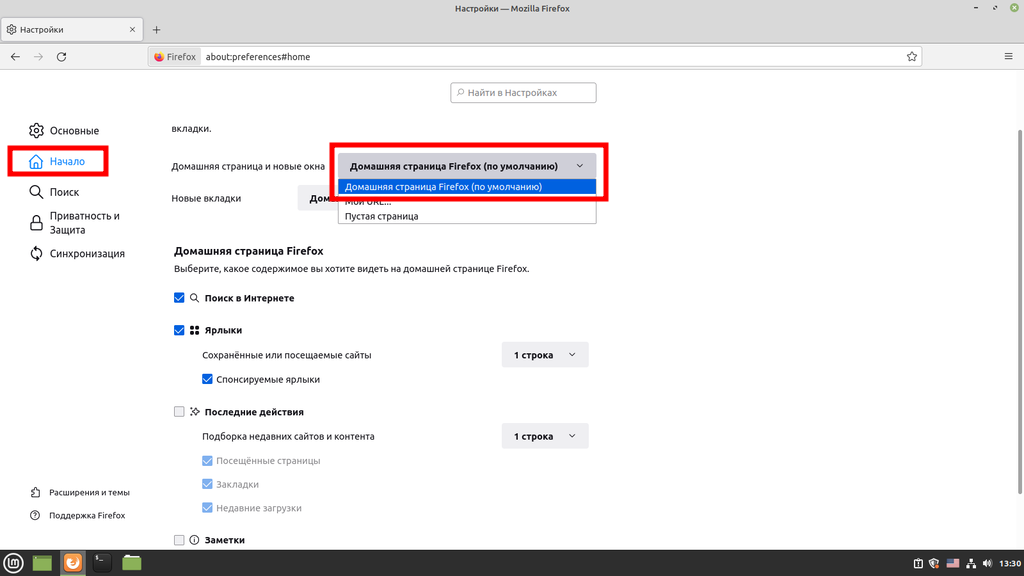The height and width of the screenshot is (576, 1024).
Task: Launch terminal from the taskbar
Action: 101,563
